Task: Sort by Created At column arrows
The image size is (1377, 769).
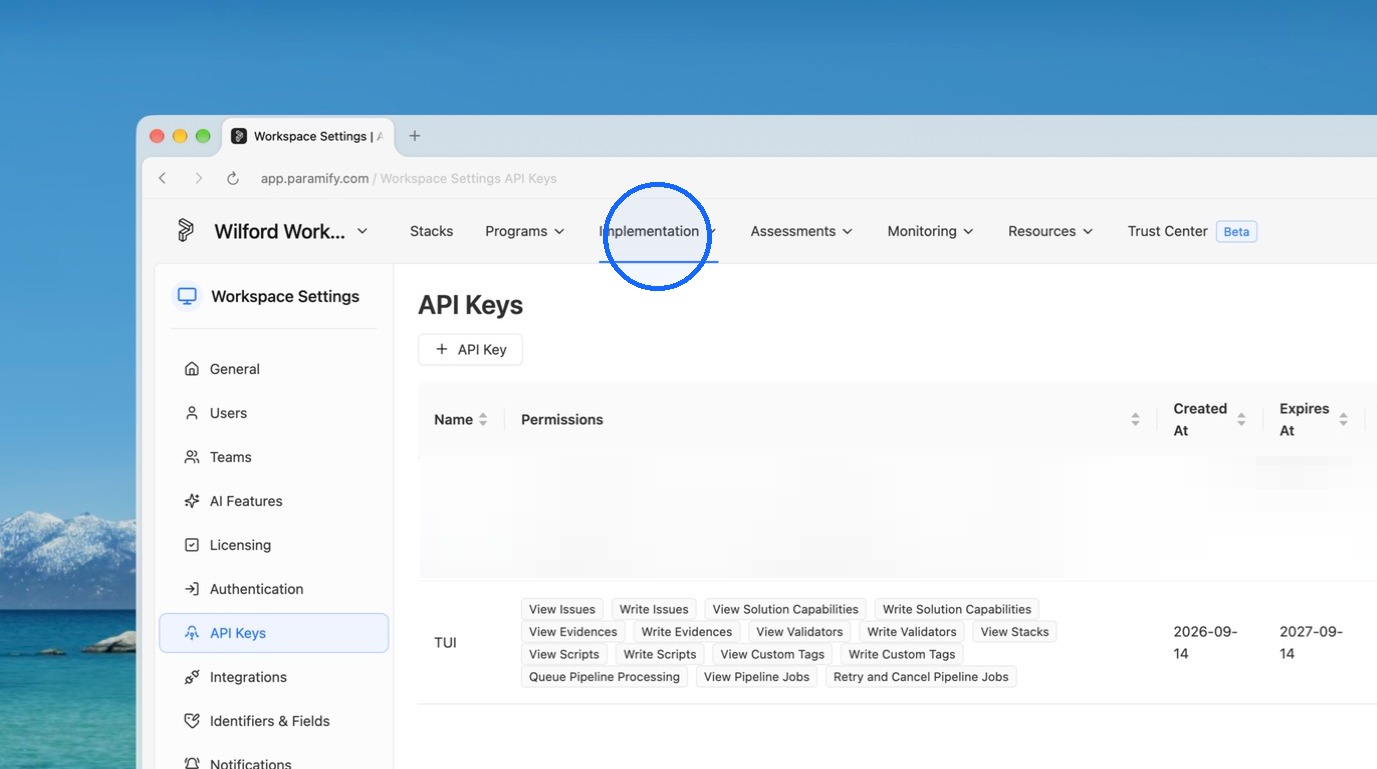Action: [1241, 420]
